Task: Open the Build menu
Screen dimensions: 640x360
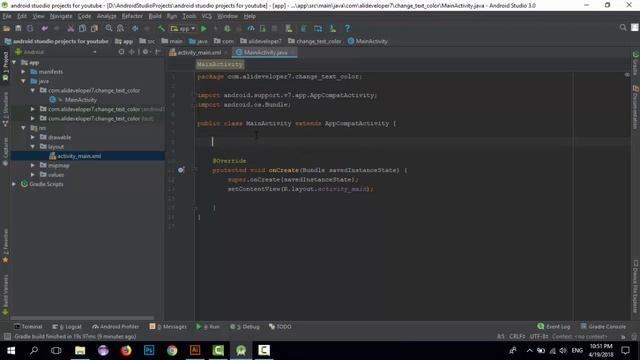Action: (155, 16)
